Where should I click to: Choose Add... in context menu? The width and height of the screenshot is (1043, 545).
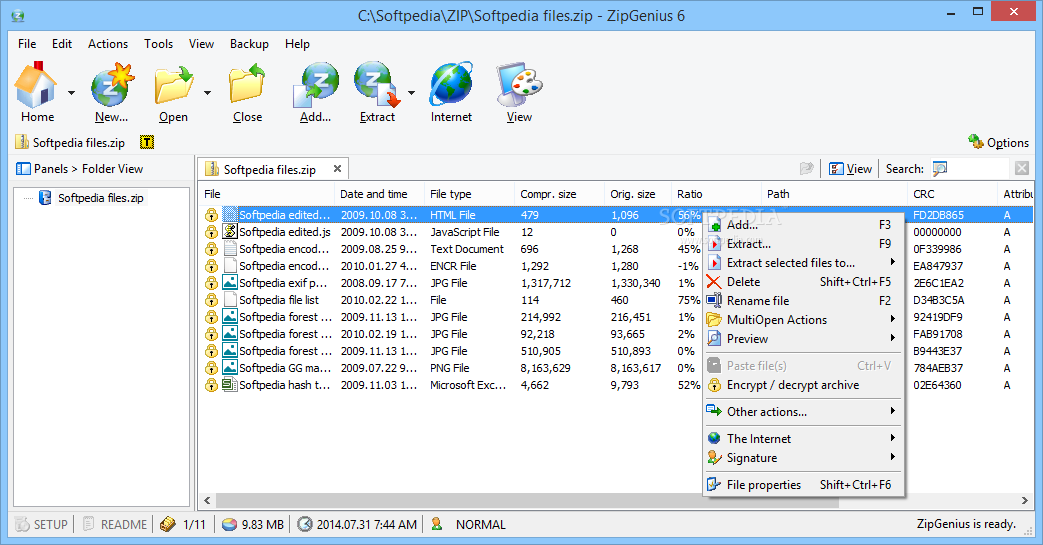pyautogui.click(x=802, y=225)
